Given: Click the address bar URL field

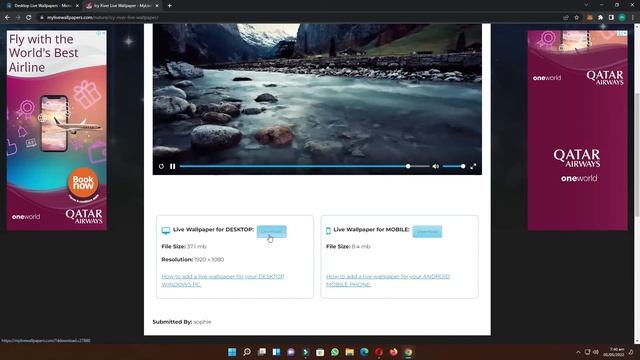Looking at the screenshot, I should click(x=300, y=18).
